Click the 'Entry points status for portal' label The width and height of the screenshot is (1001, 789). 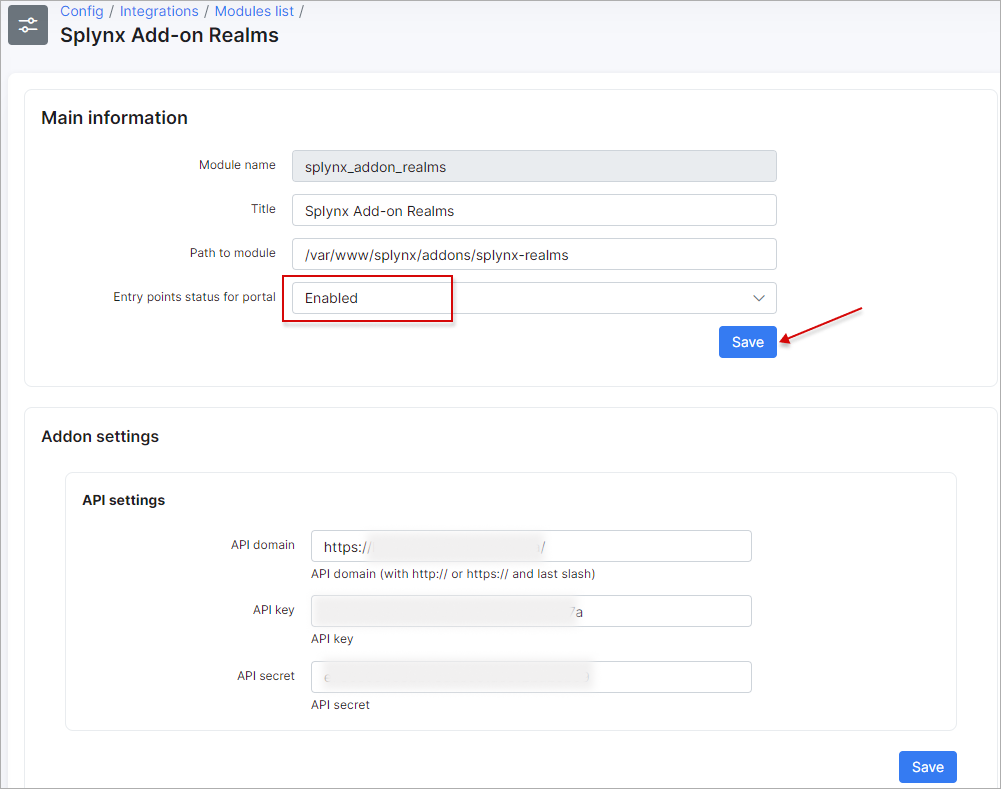click(x=194, y=297)
